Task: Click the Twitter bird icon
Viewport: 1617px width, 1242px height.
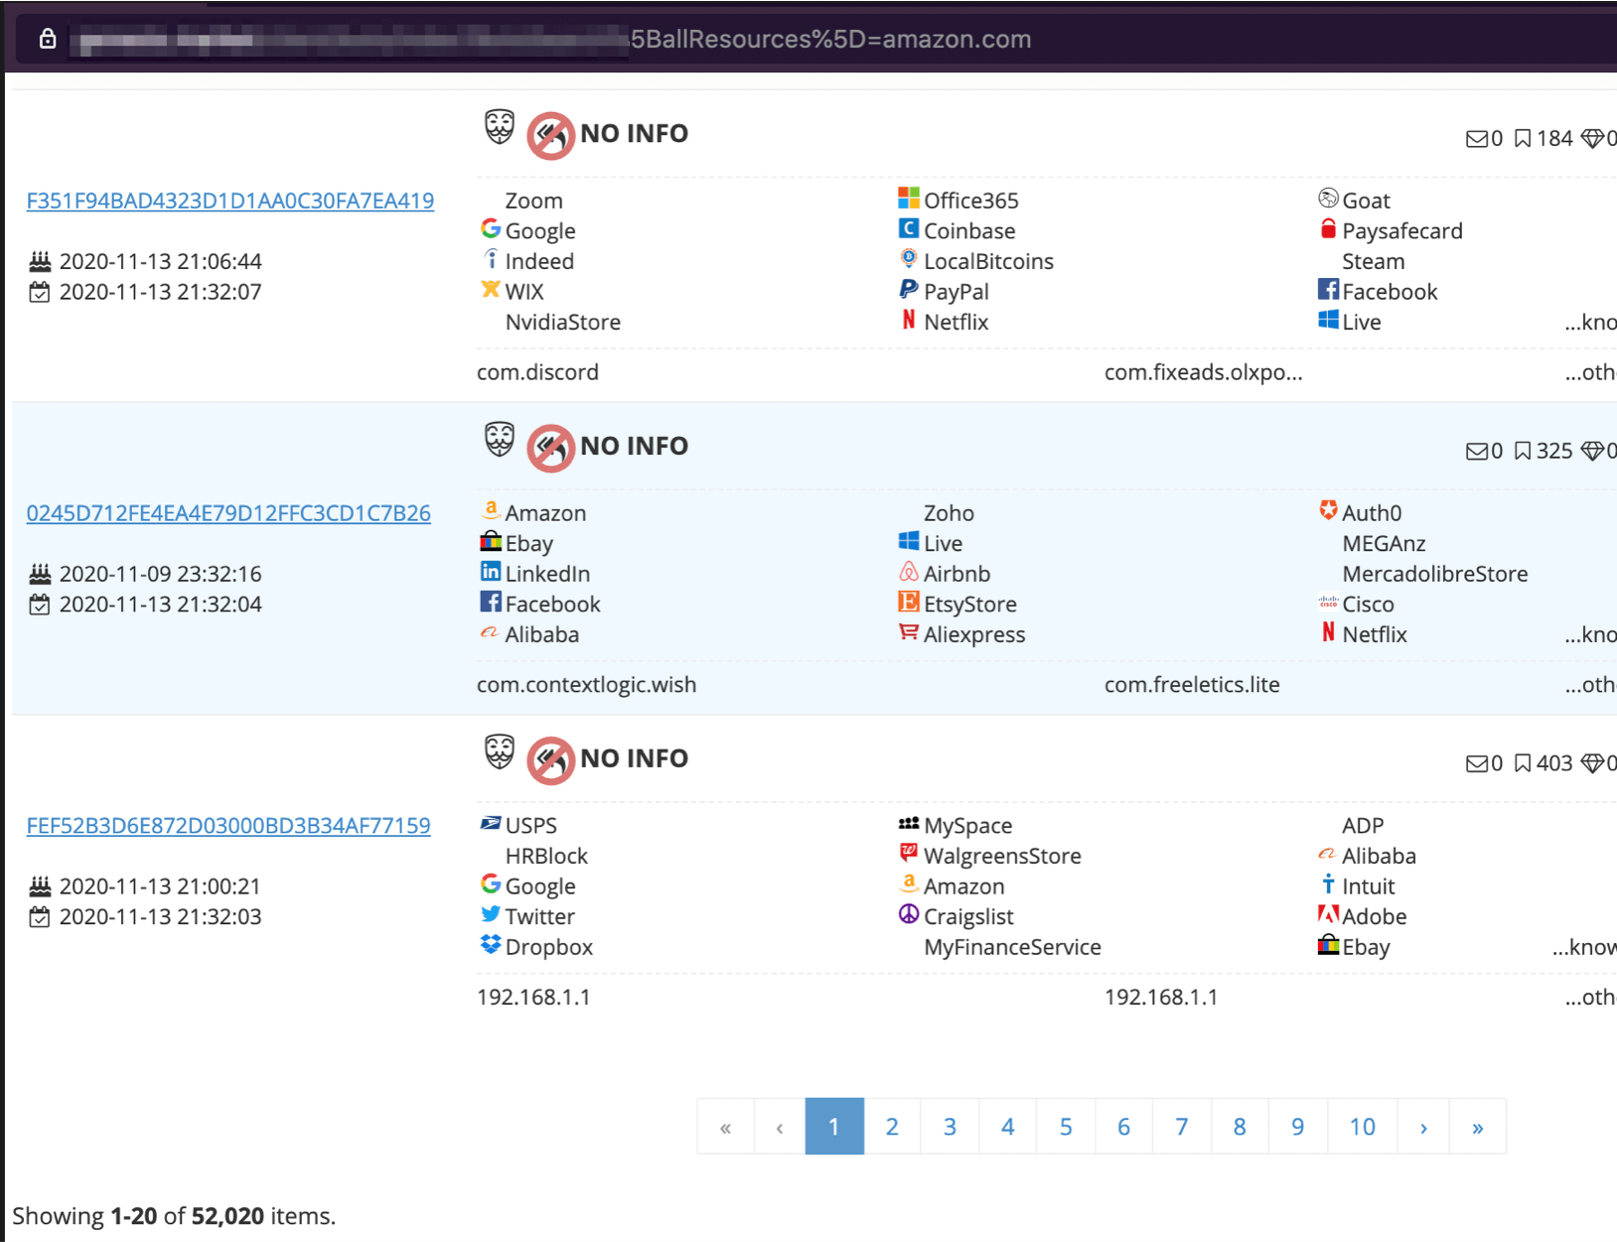Action: click(490, 915)
